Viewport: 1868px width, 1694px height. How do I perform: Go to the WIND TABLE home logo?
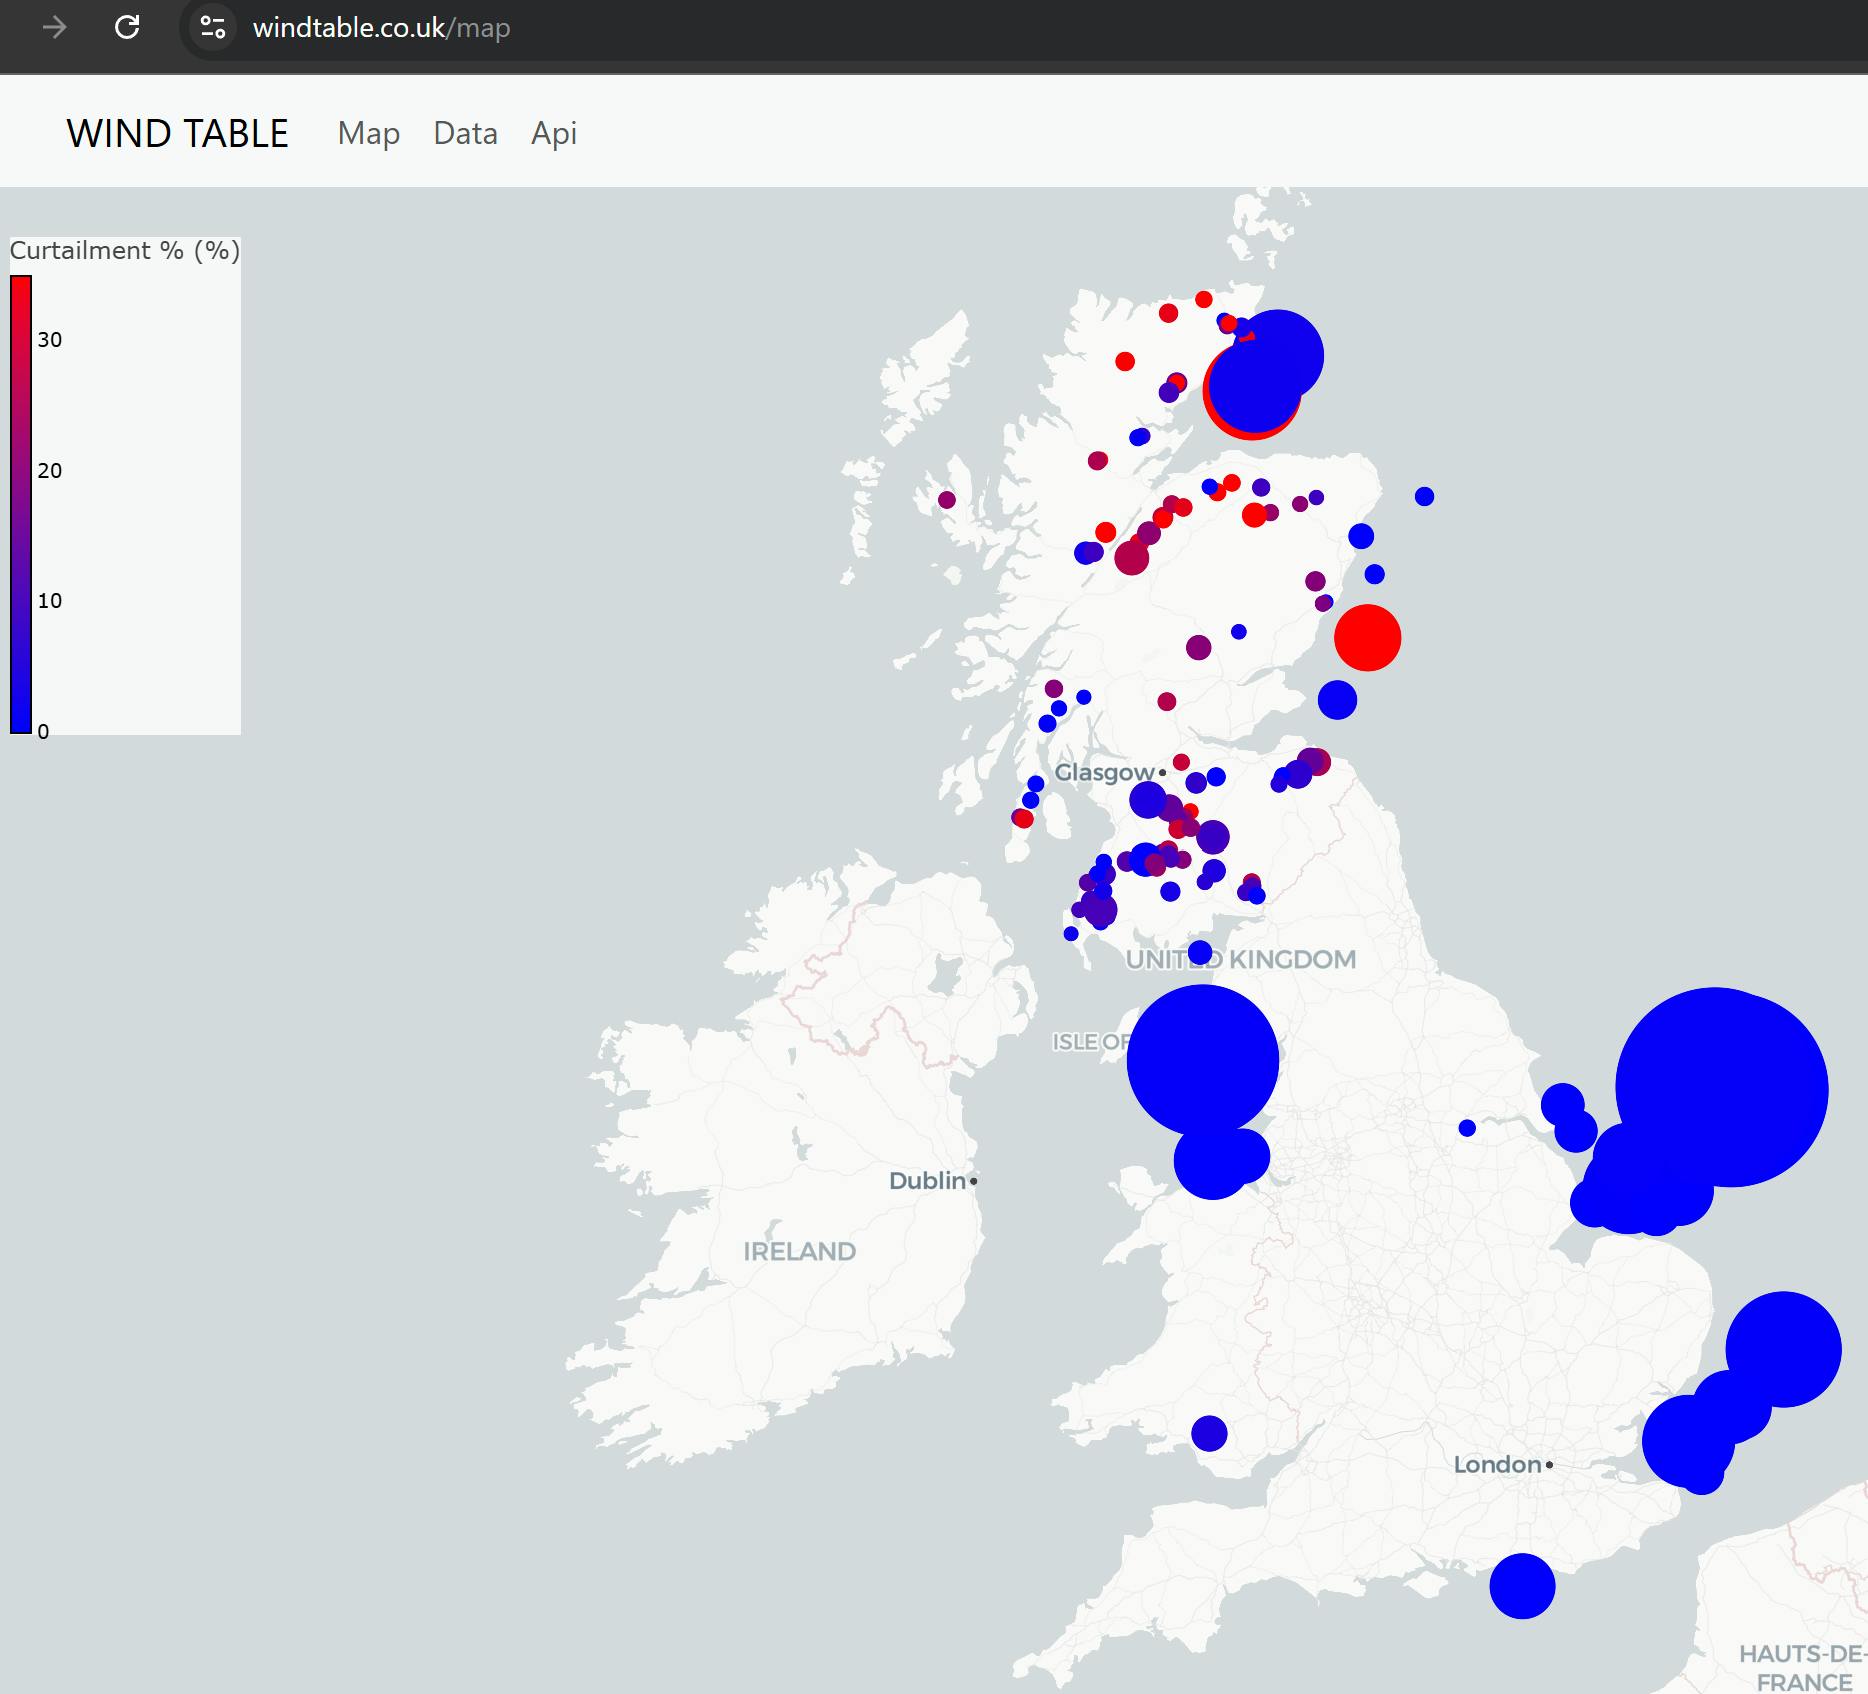(177, 133)
